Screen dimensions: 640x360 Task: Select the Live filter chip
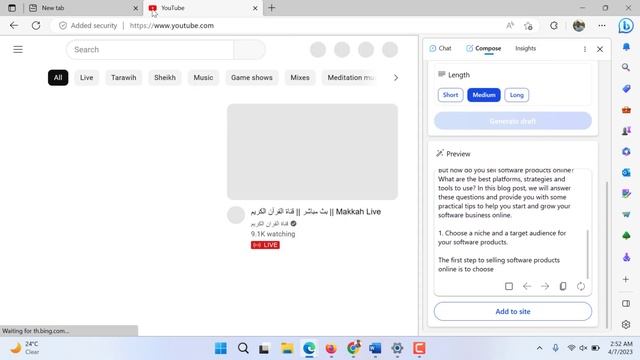pos(87,78)
